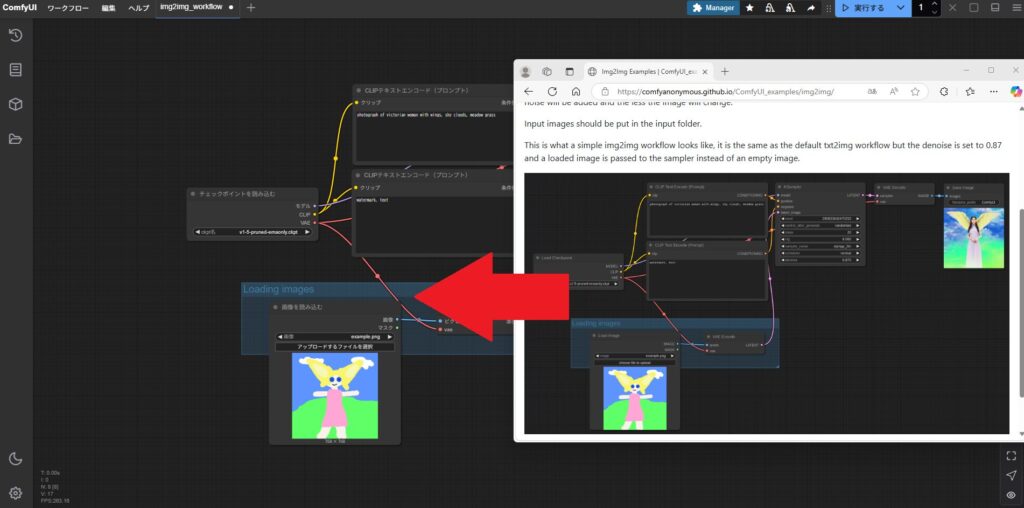Grab the actionbar drag handle dots

tap(829, 8)
